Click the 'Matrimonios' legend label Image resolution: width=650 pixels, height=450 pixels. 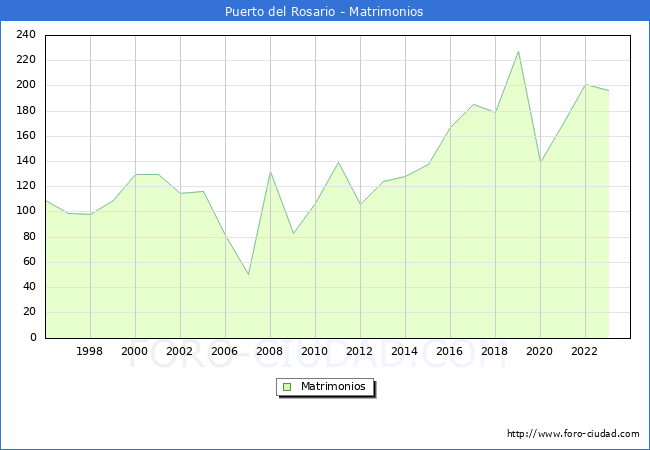333,386
